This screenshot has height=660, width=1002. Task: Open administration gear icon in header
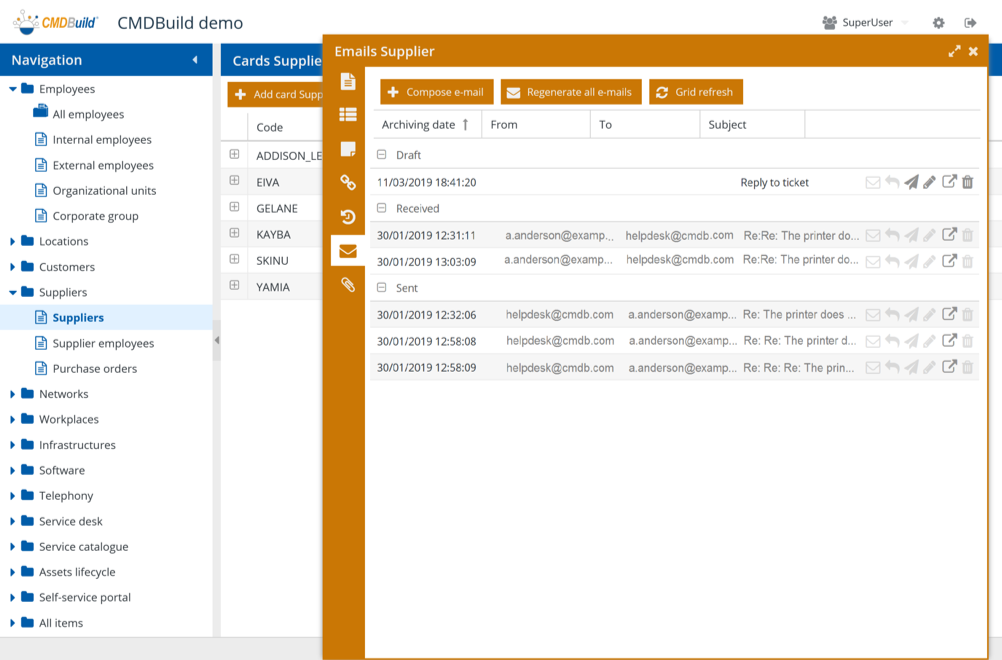(x=938, y=23)
